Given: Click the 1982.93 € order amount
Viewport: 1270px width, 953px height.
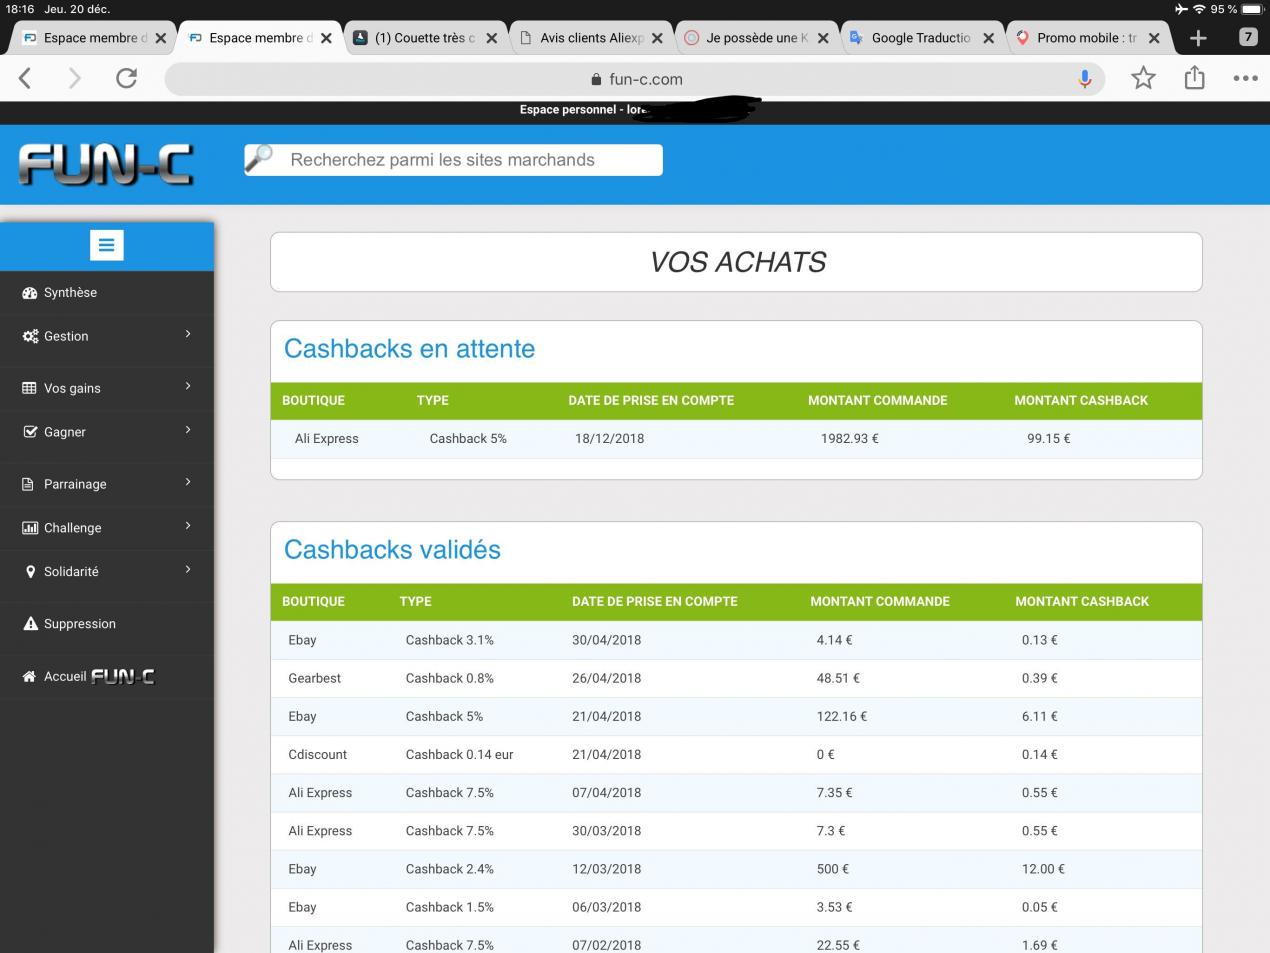Looking at the screenshot, I should tap(850, 439).
